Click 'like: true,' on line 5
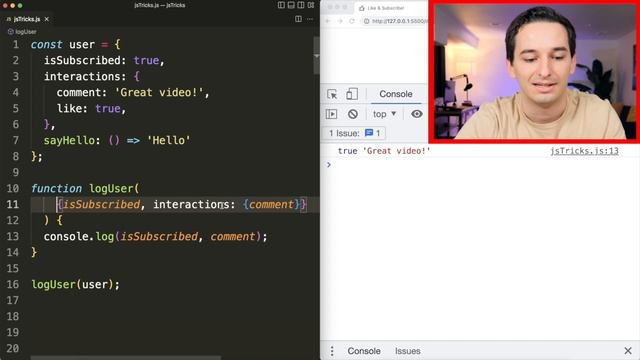 (x=91, y=109)
